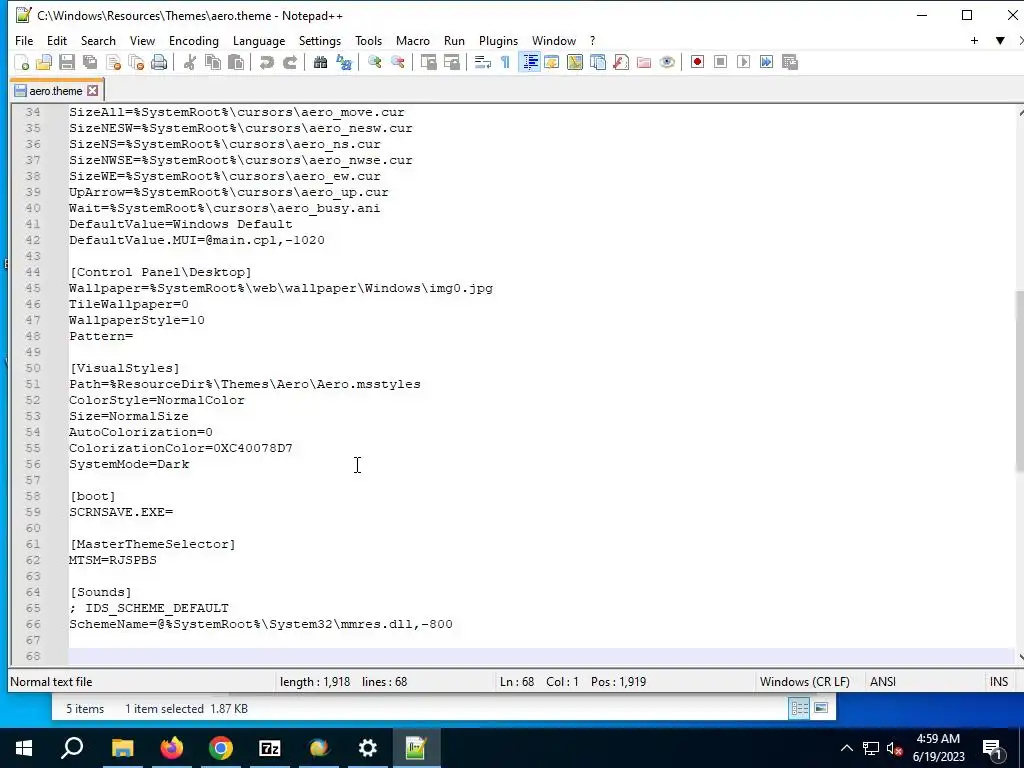This screenshot has width=1024, height=768.
Task: Open the Window menu
Action: coord(554,40)
